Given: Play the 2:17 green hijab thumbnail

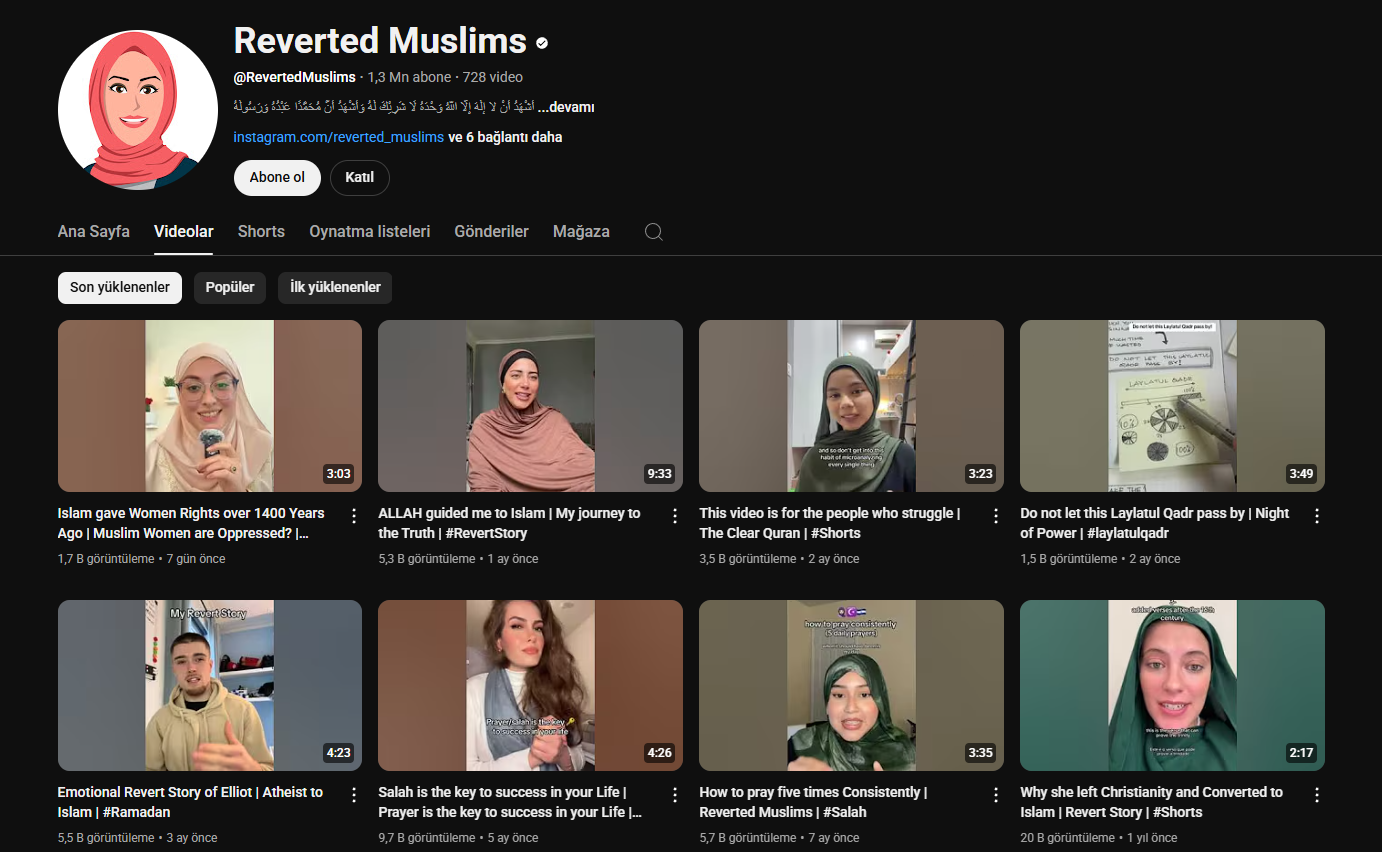Looking at the screenshot, I should pyautogui.click(x=1172, y=685).
